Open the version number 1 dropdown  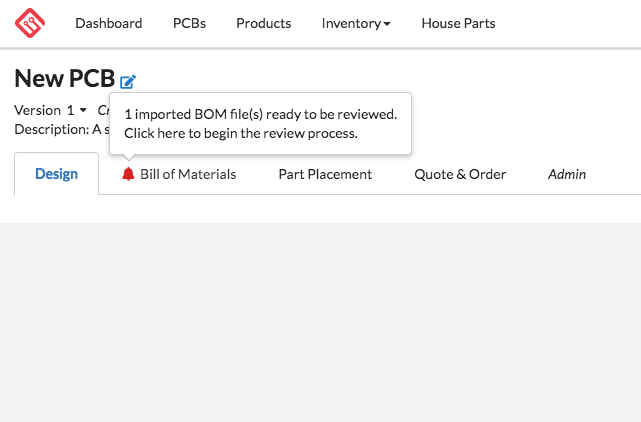77,110
